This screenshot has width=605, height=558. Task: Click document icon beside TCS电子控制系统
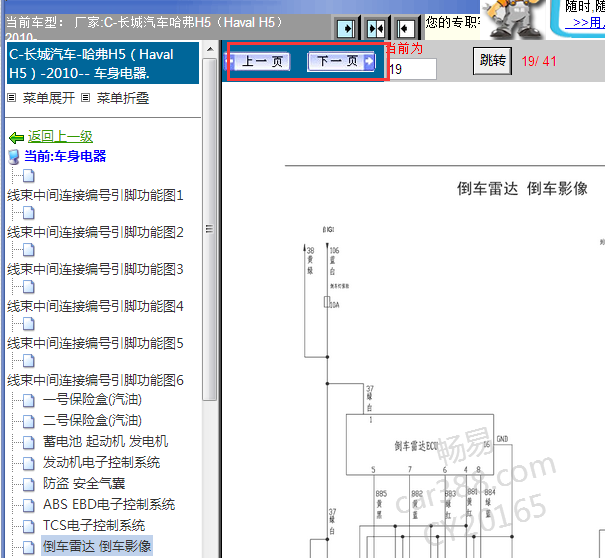click(x=29, y=526)
